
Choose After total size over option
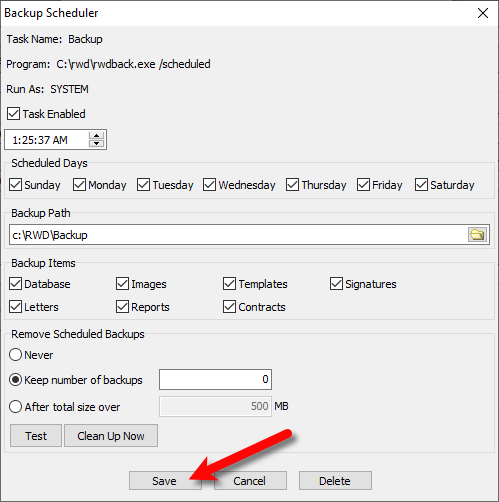tap(15, 407)
